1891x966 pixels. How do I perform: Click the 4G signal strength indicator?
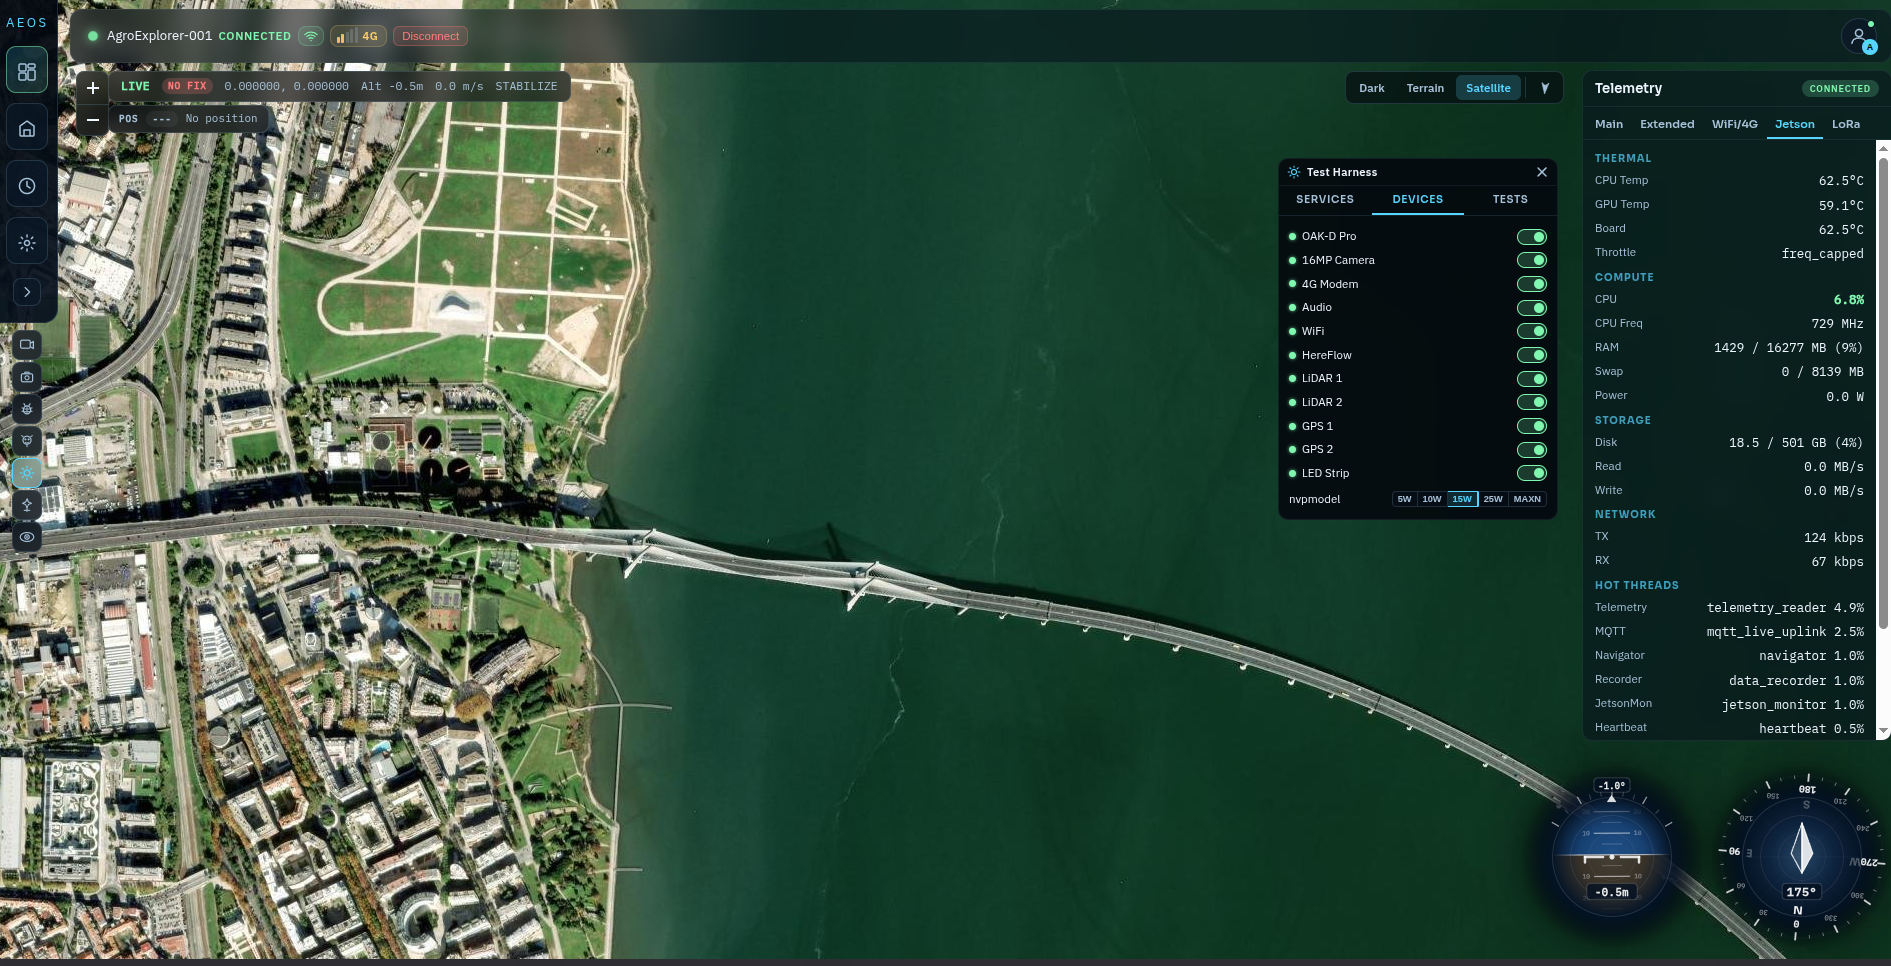[358, 36]
